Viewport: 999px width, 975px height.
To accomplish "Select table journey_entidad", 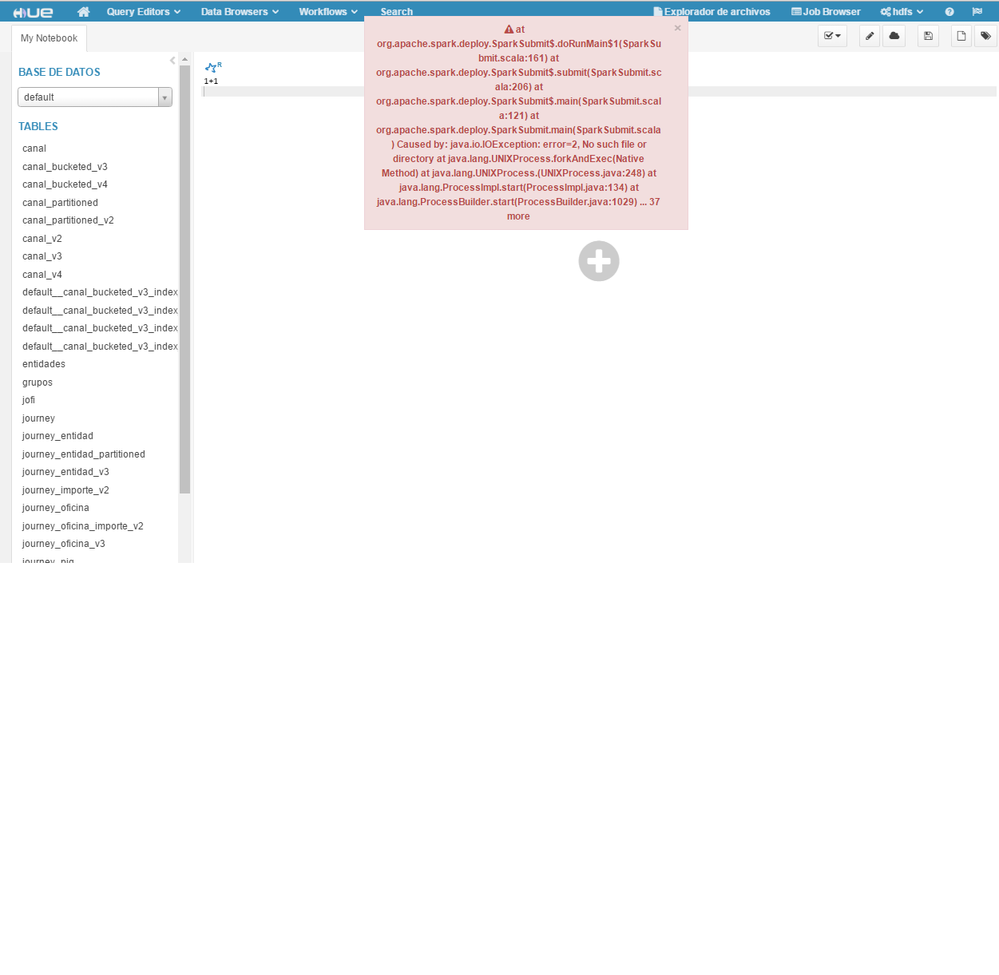I will point(58,436).
